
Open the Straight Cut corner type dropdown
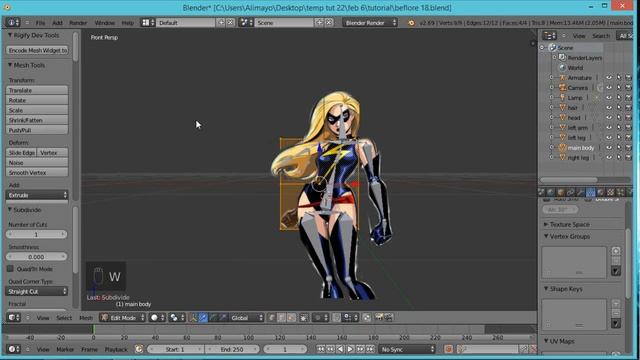pyautogui.click(x=37, y=291)
